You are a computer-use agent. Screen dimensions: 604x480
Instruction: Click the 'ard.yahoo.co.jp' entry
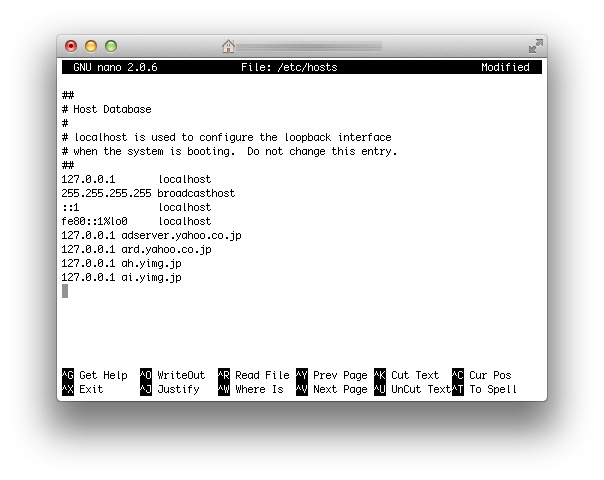[x=136, y=249]
